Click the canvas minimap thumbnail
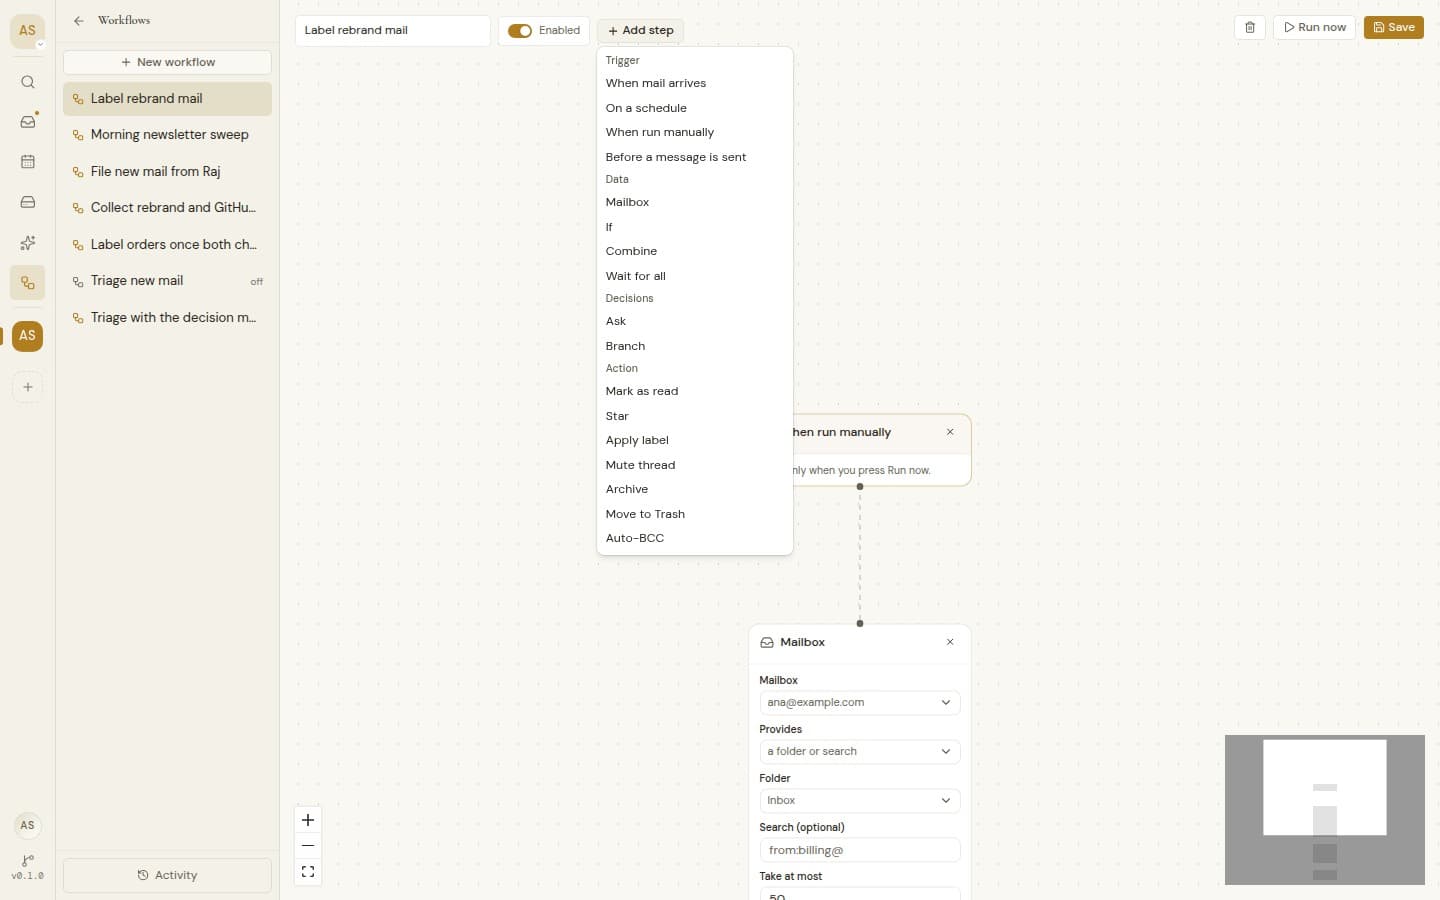This screenshot has width=1440, height=900. [x=1325, y=810]
